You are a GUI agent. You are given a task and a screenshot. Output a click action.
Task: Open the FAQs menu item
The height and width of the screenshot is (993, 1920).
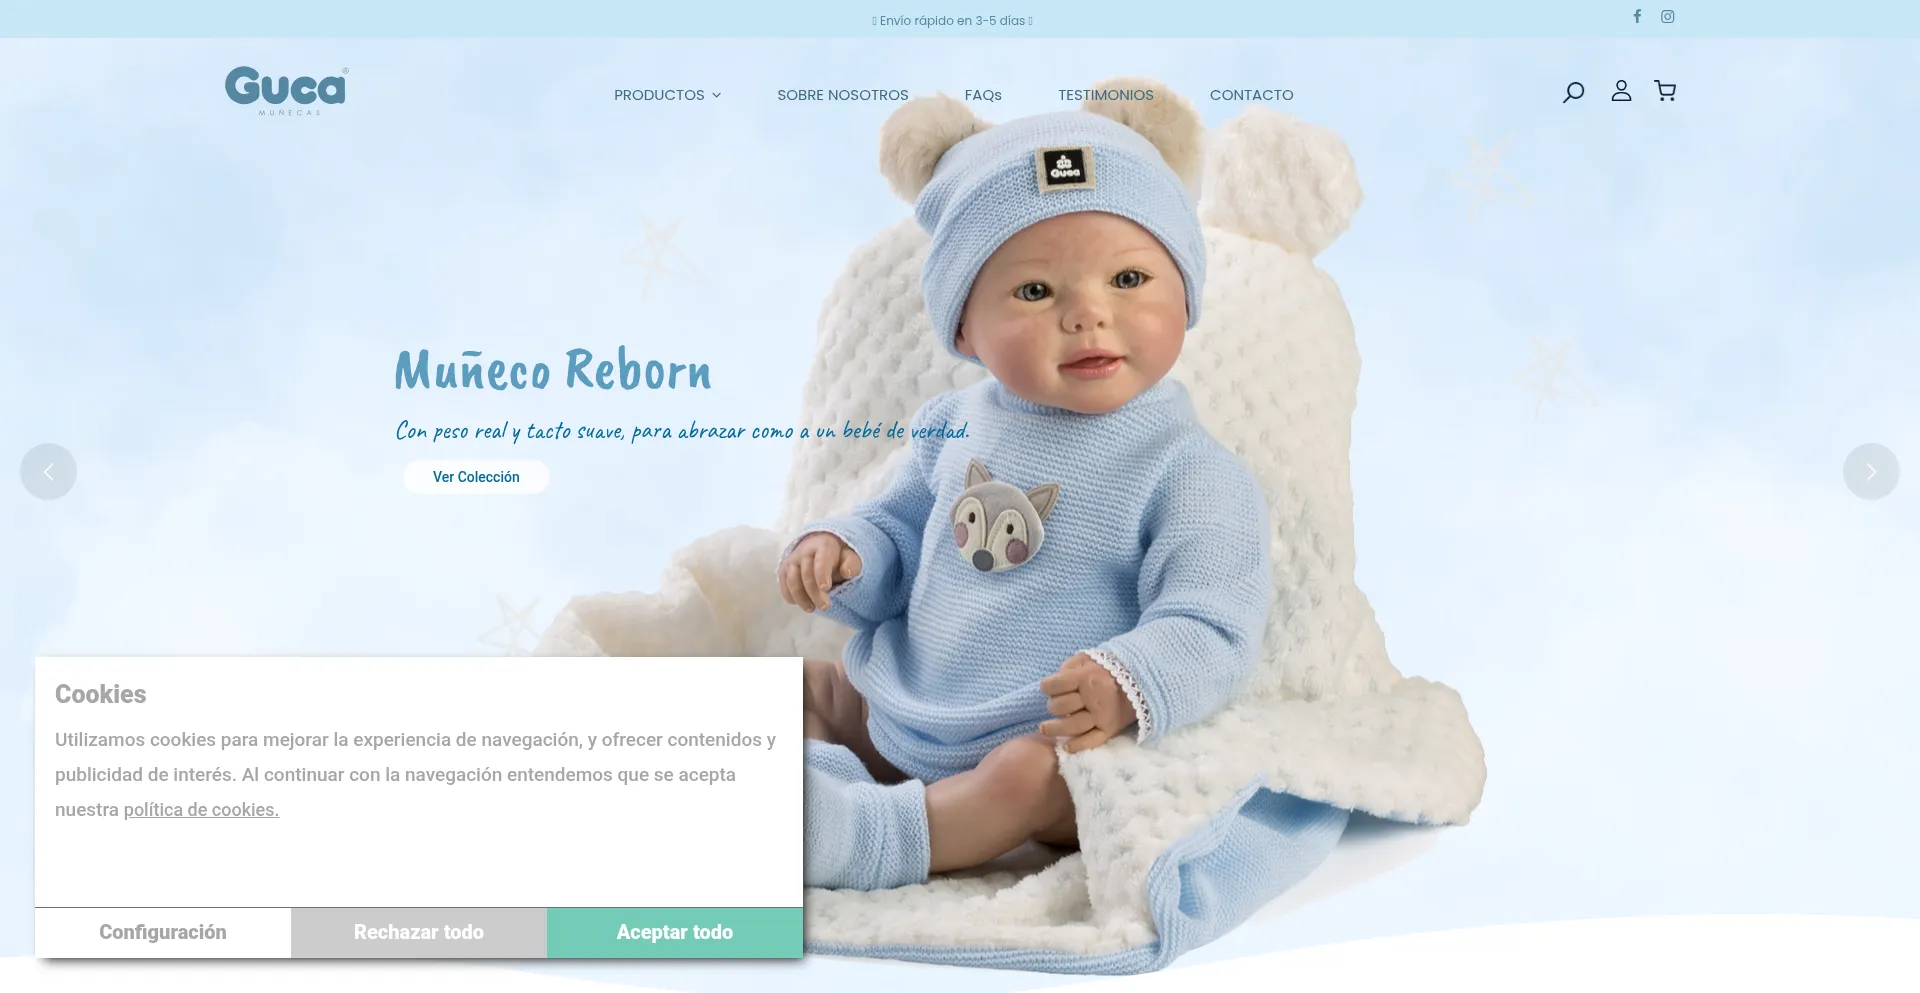click(983, 95)
